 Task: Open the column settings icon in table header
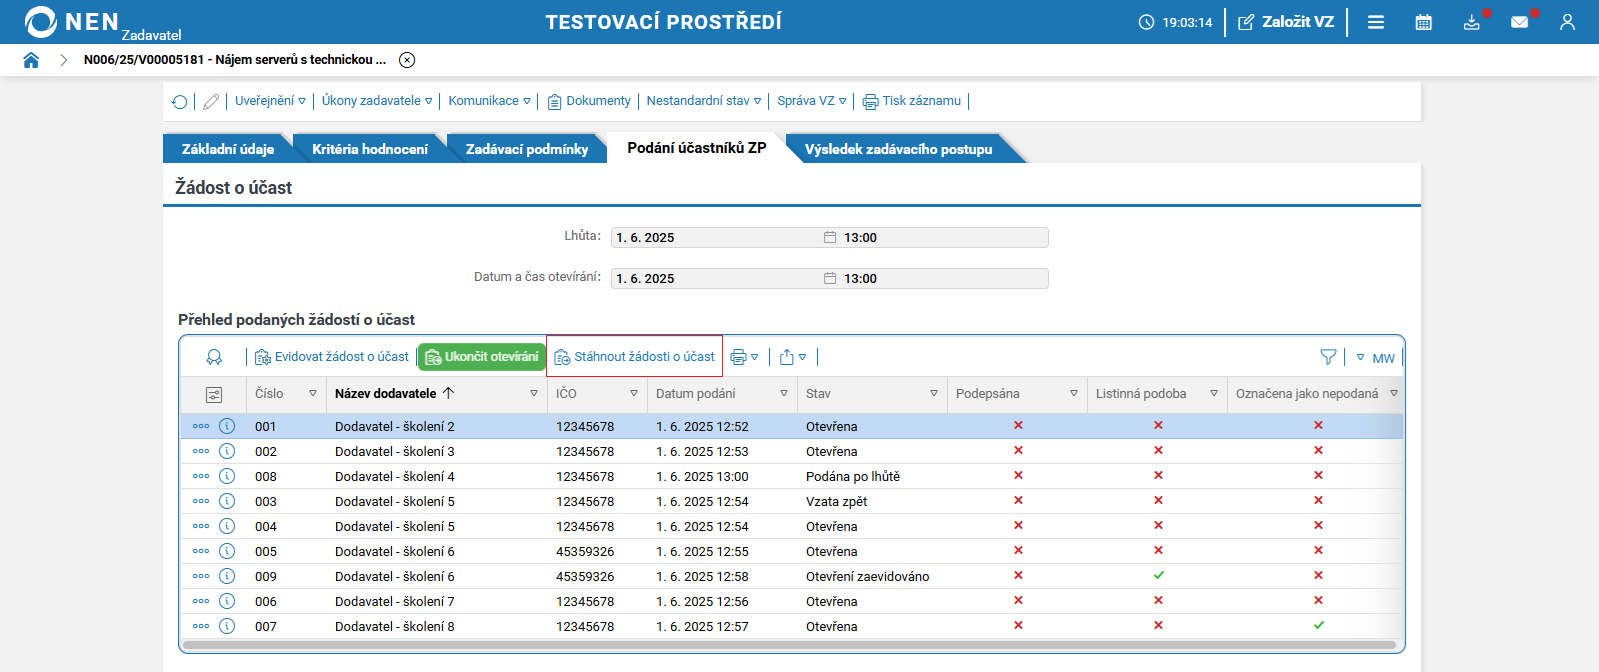214,394
